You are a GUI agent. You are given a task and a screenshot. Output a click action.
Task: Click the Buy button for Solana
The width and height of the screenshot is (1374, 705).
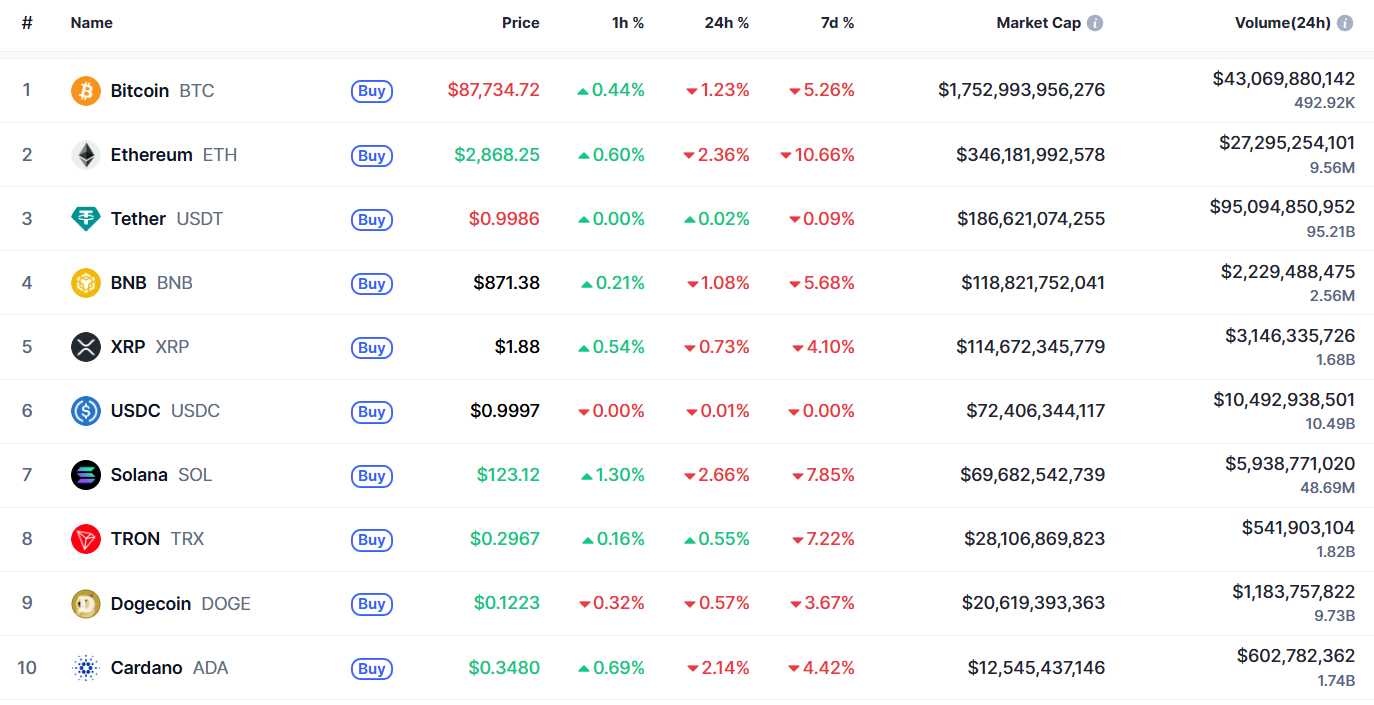pos(372,475)
